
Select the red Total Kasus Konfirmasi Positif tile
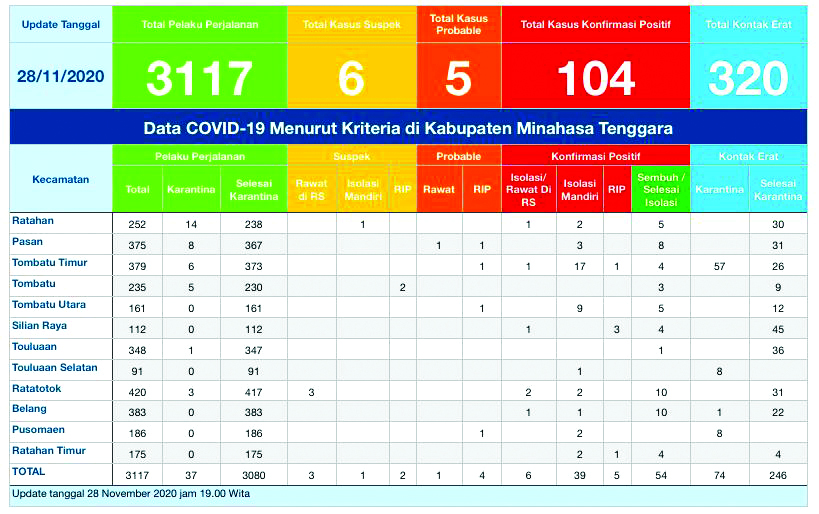(595, 60)
